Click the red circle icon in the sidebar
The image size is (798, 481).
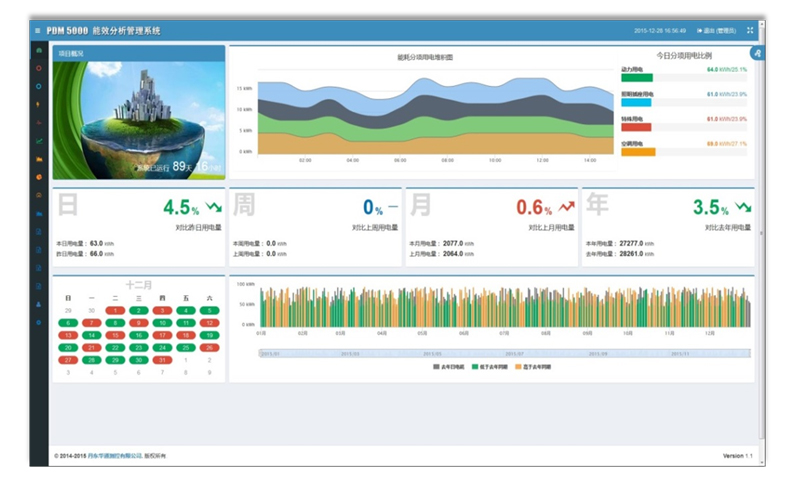(38, 68)
